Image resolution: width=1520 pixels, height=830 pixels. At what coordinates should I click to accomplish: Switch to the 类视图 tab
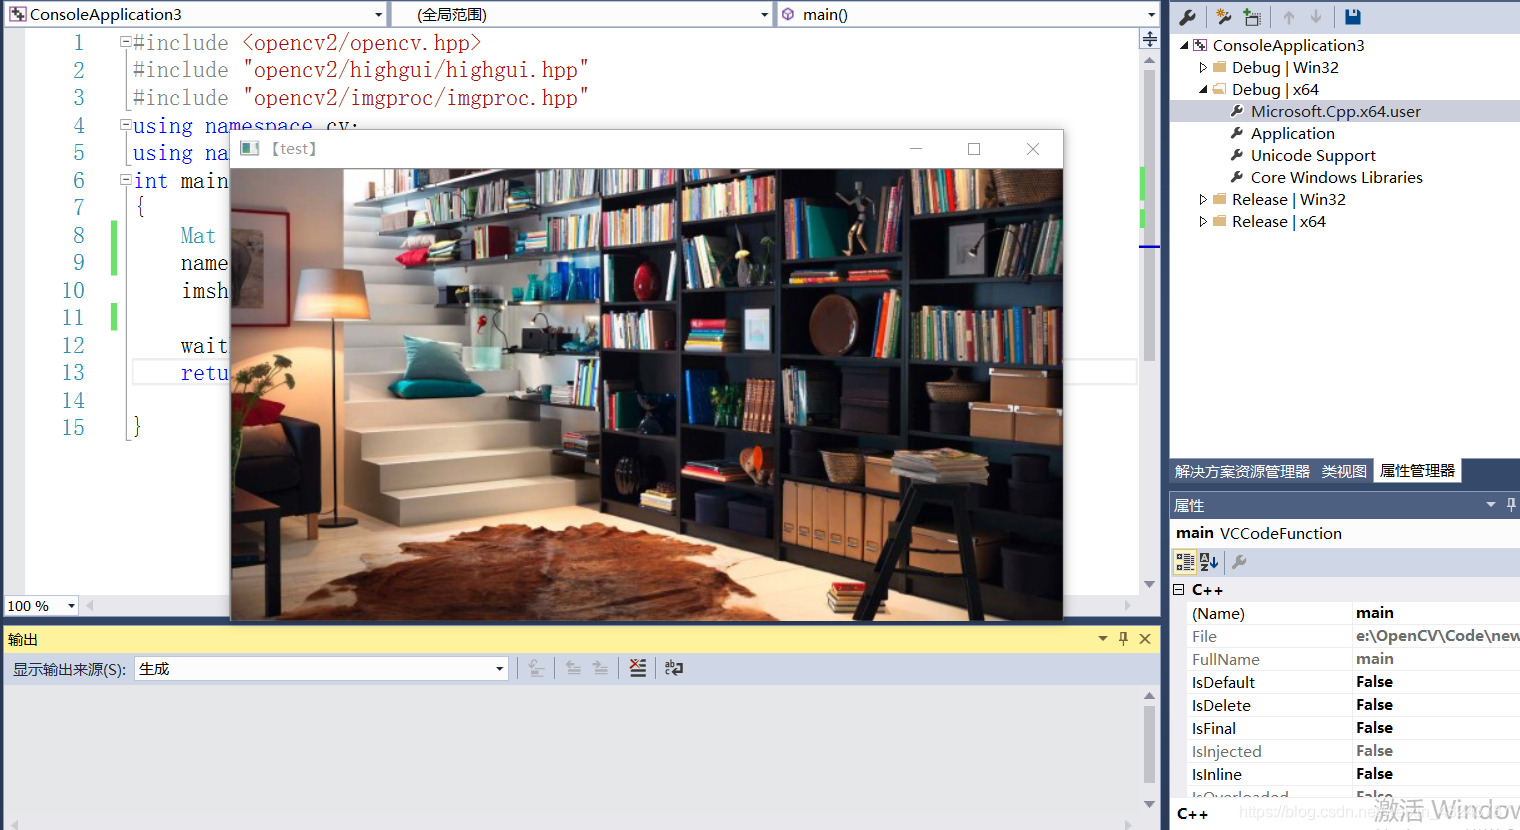pos(1343,471)
